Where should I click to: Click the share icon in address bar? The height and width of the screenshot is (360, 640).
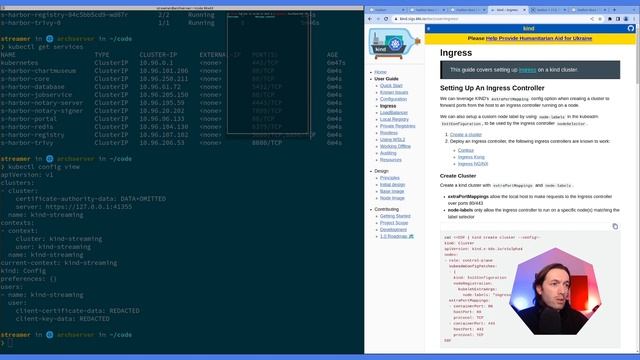[592, 19]
